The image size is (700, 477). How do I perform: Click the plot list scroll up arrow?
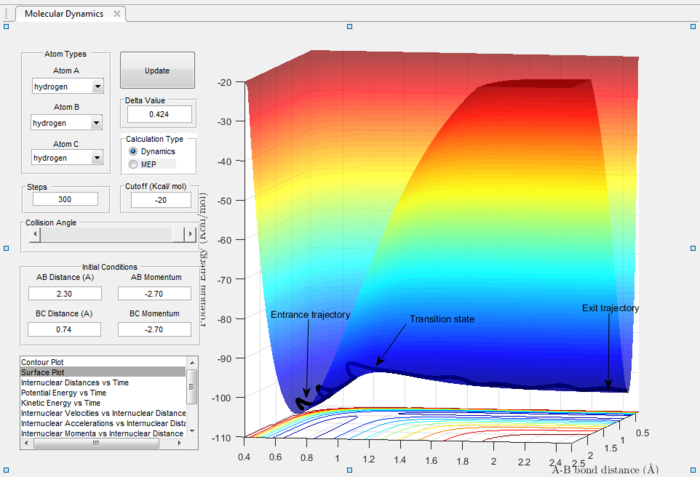(192, 363)
